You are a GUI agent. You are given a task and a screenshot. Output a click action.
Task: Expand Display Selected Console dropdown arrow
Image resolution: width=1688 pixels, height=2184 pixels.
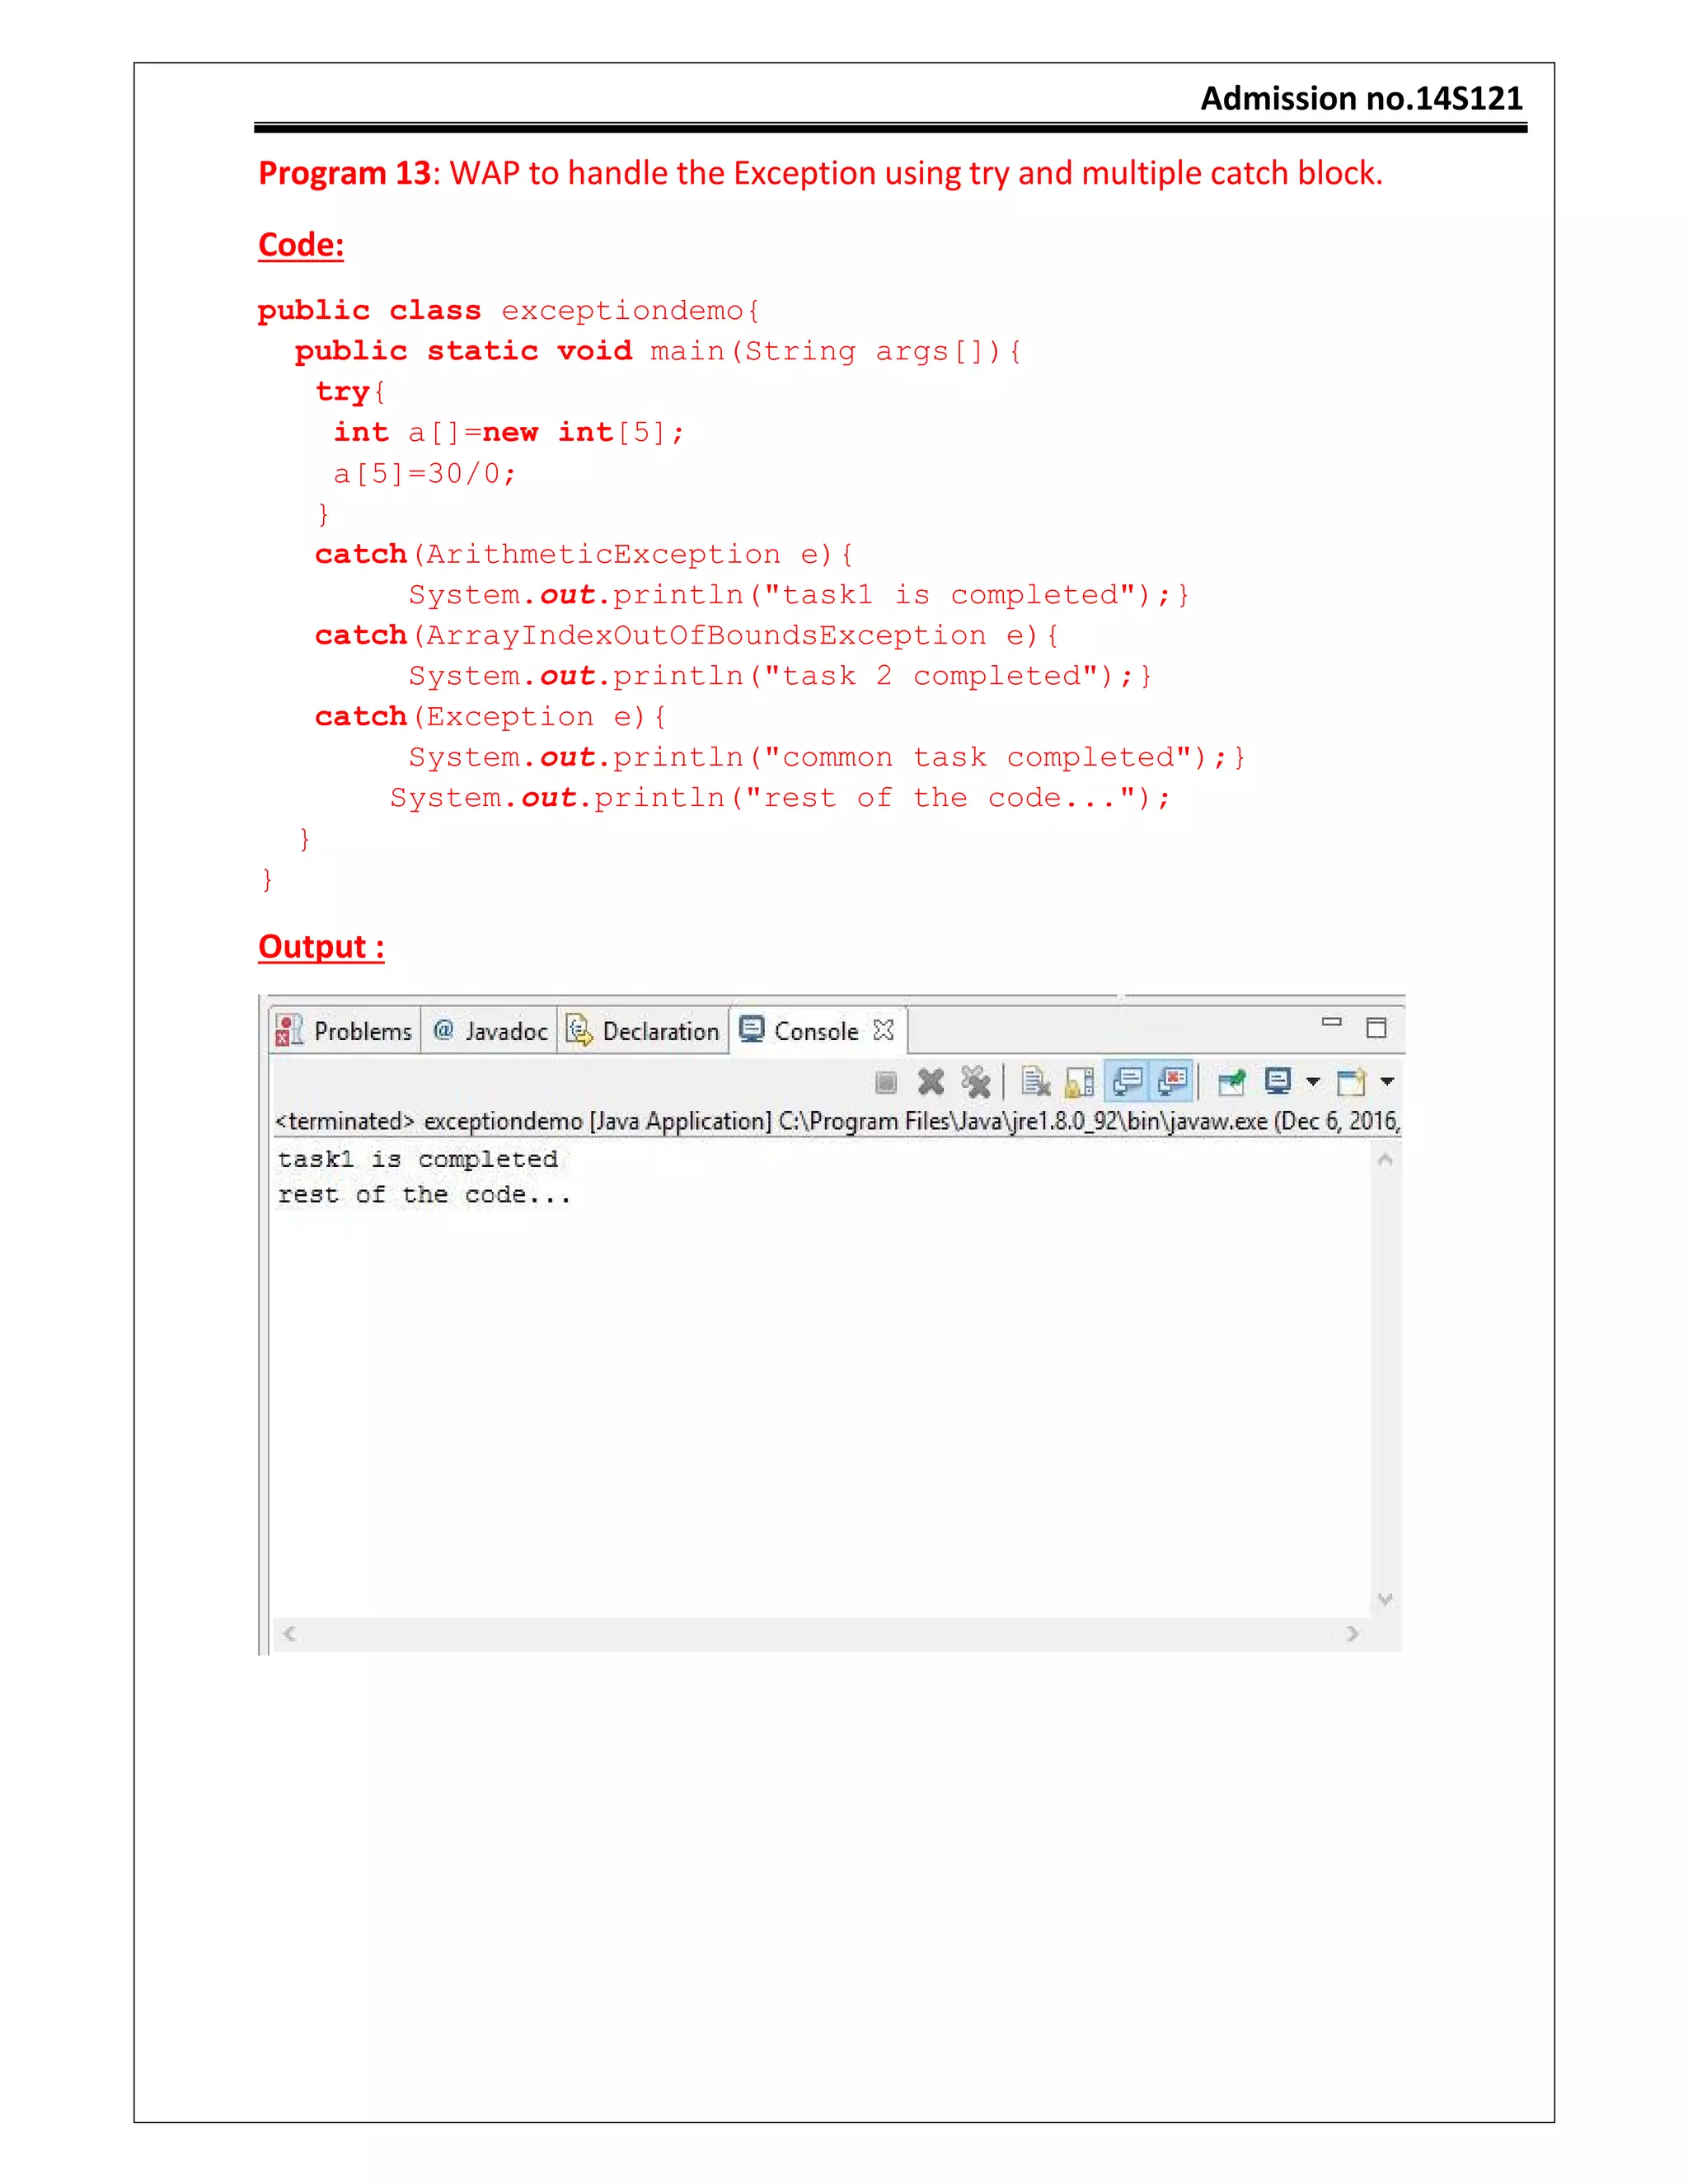point(1313,1082)
